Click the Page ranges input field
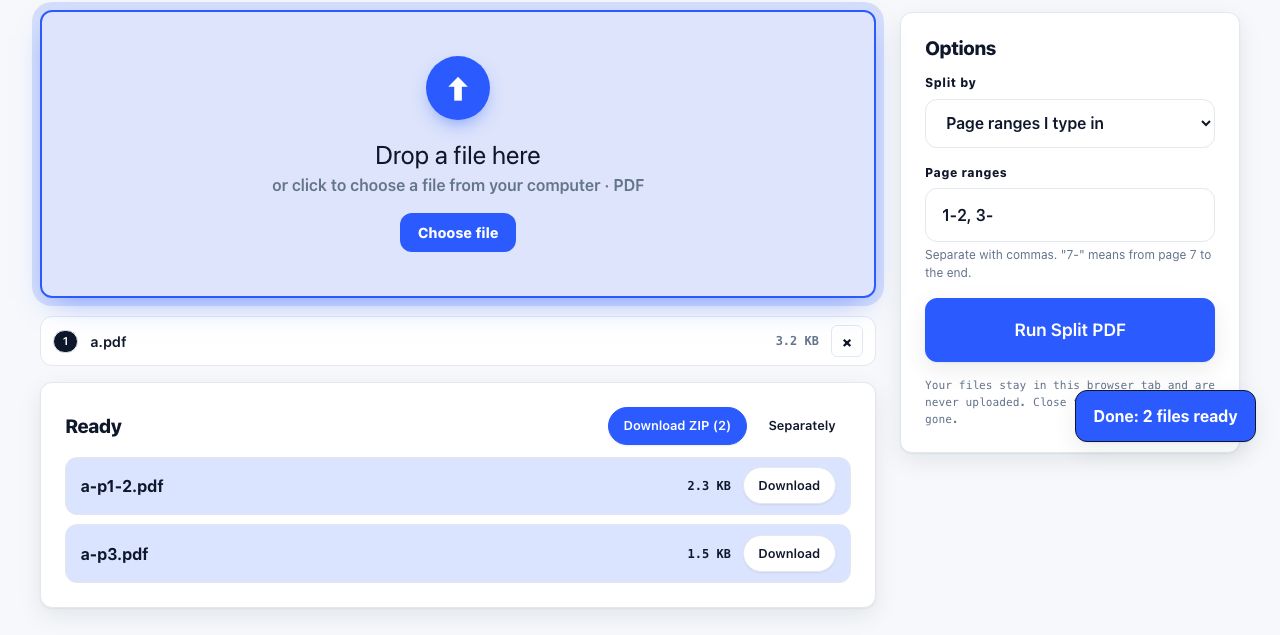The image size is (1280, 635). (1070, 215)
